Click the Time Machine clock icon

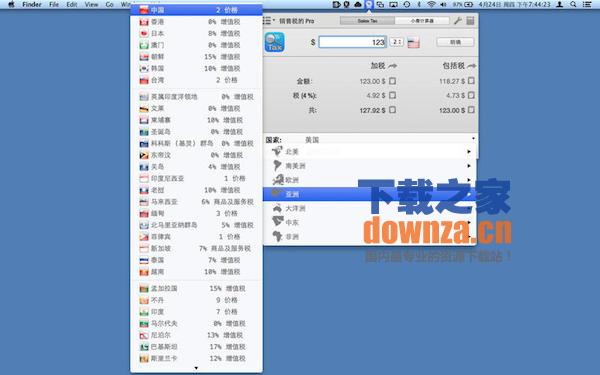coord(407,5)
